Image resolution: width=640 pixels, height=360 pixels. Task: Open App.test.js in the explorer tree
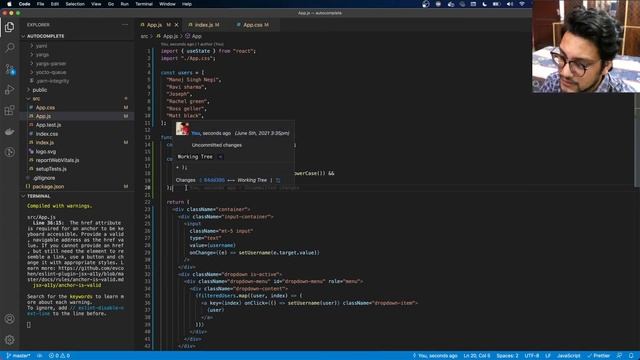pos(48,125)
